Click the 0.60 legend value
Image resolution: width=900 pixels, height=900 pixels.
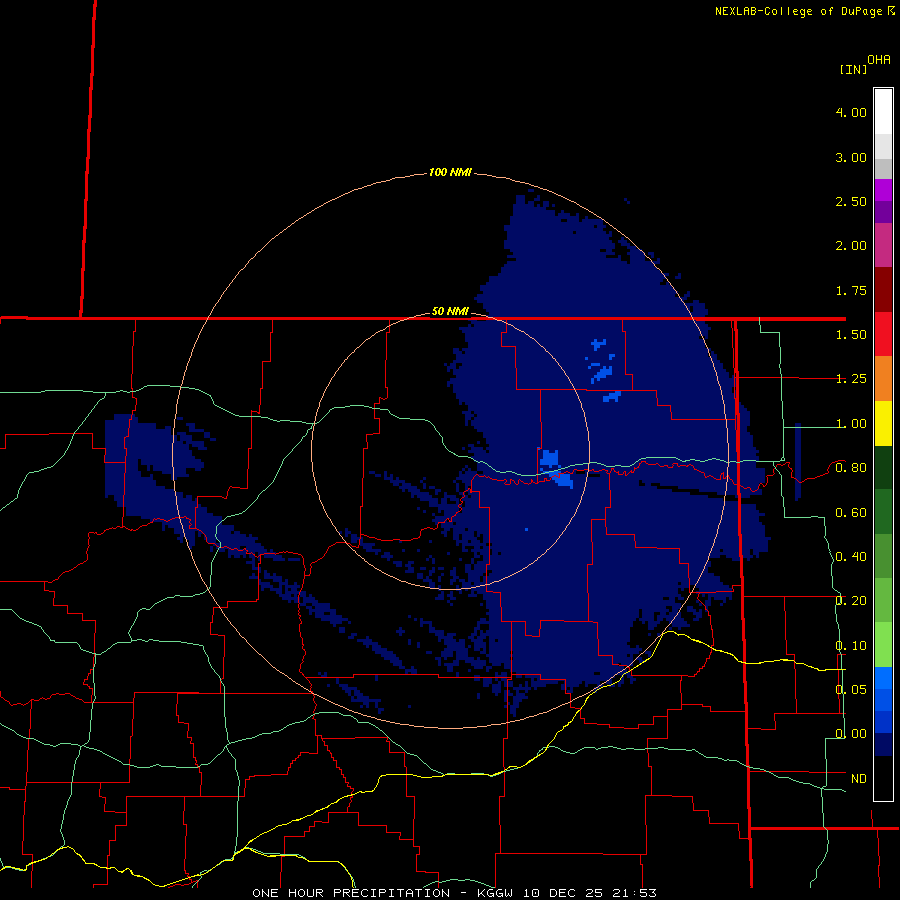[851, 513]
